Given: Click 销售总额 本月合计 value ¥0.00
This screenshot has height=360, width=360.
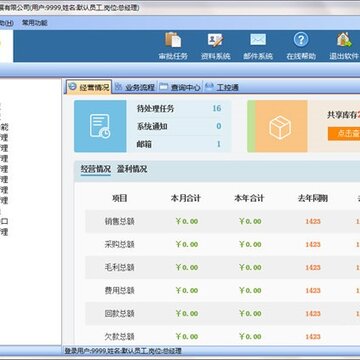Looking at the screenshot, I should 187,221.
